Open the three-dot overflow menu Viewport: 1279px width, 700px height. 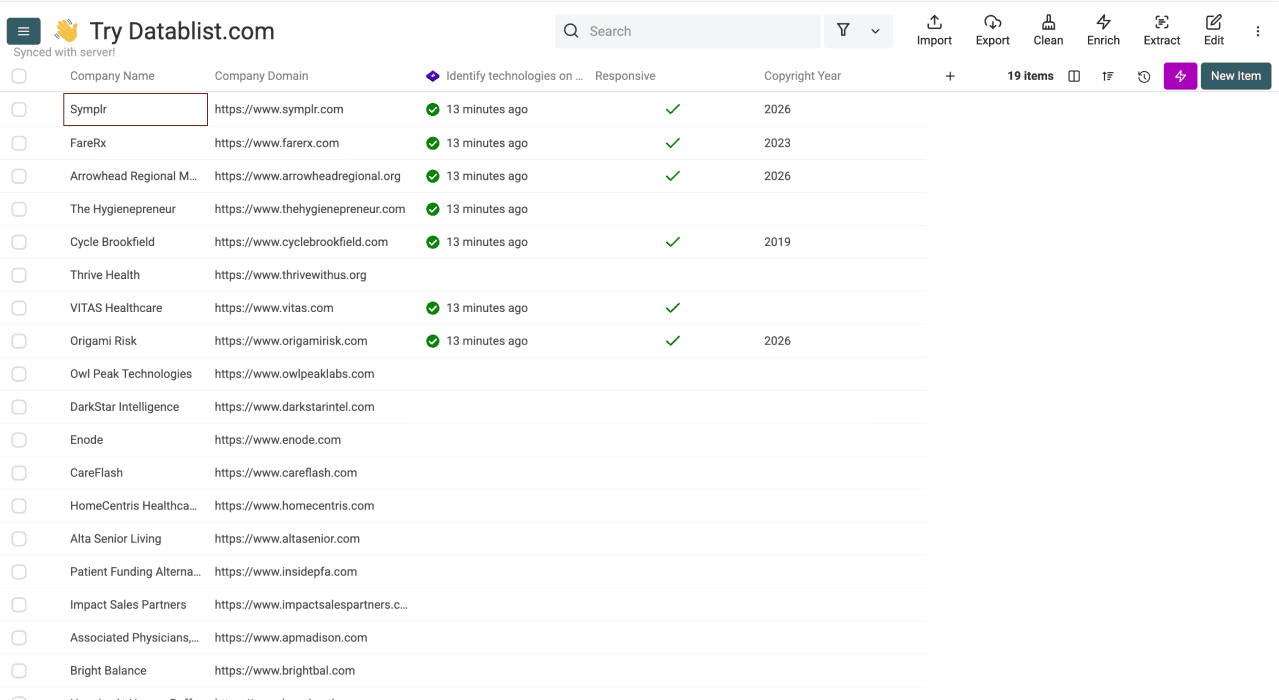point(1257,31)
